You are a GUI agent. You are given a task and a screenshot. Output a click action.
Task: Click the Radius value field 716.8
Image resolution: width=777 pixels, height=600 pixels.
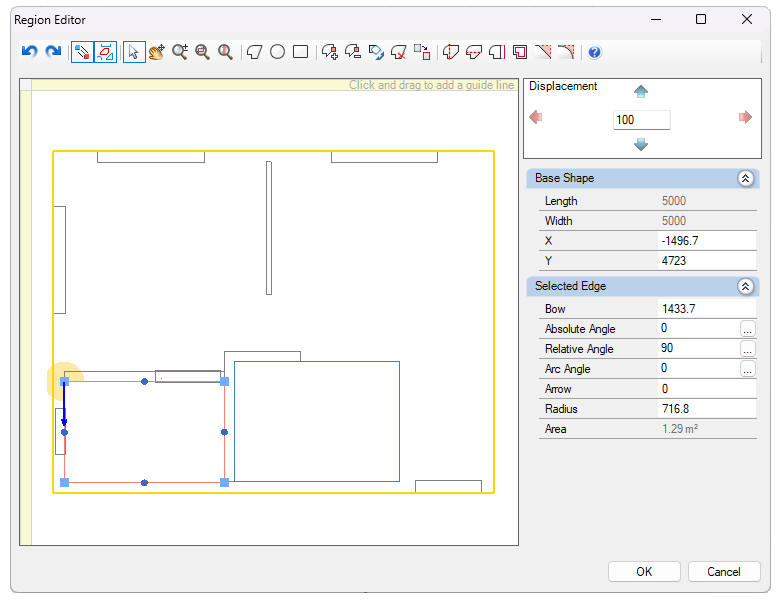pyautogui.click(x=707, y=409)
